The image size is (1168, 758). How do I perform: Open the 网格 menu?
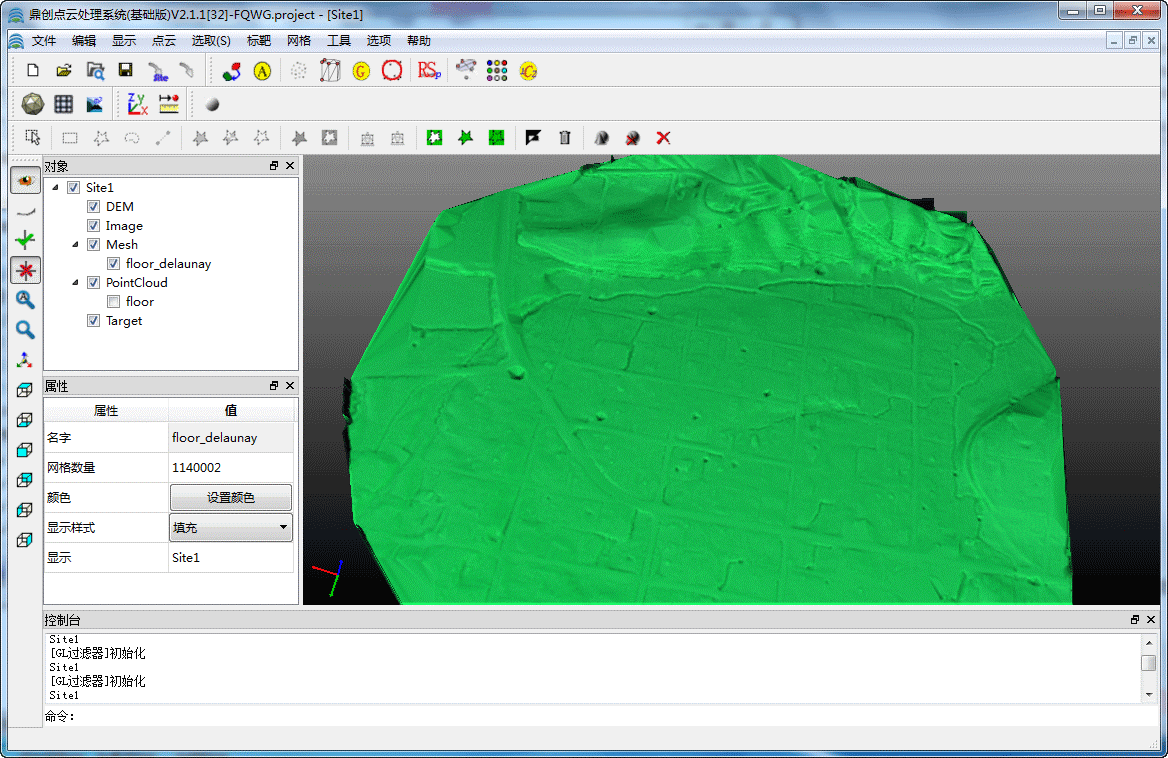click(x=298, y=41)
